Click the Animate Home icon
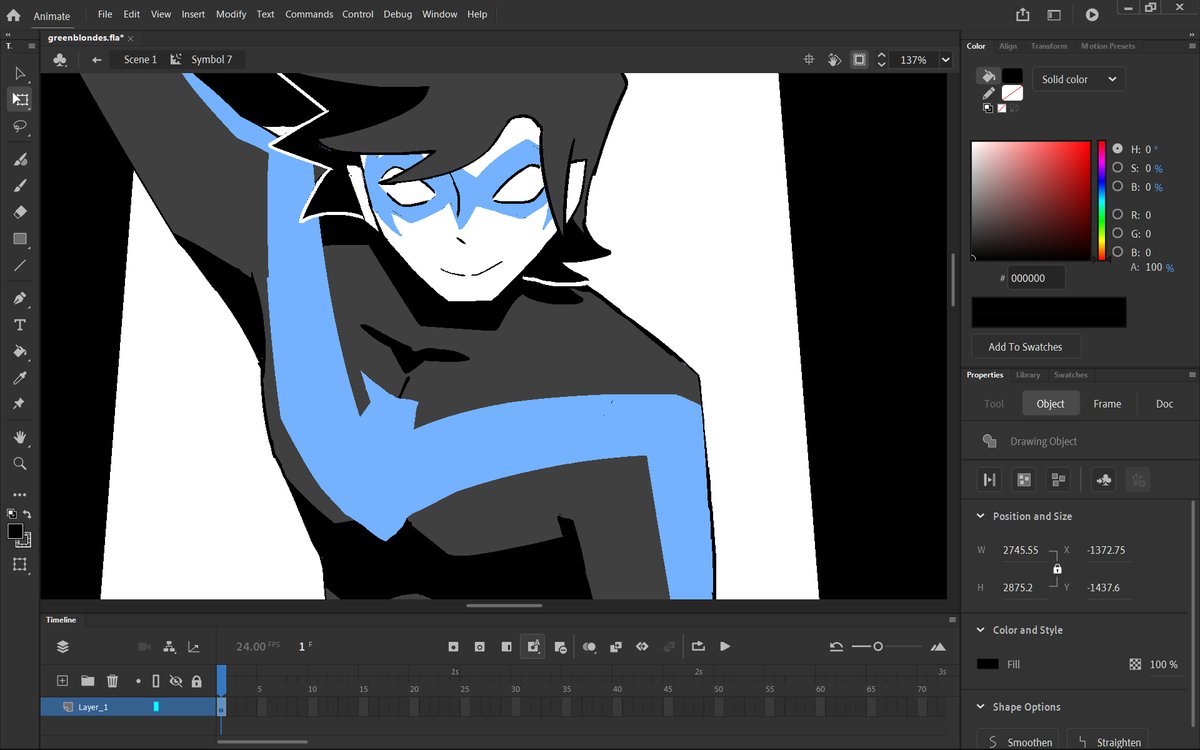The height and width of the screenshot is (750, 1200). 13,15
